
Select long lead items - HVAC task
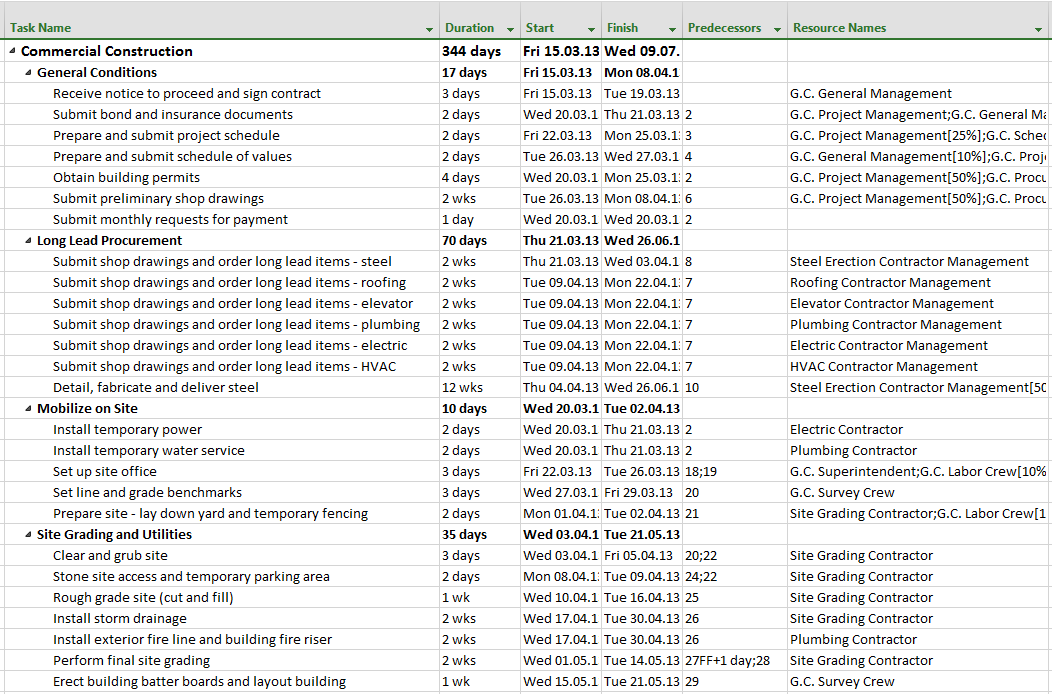(225, 366)
